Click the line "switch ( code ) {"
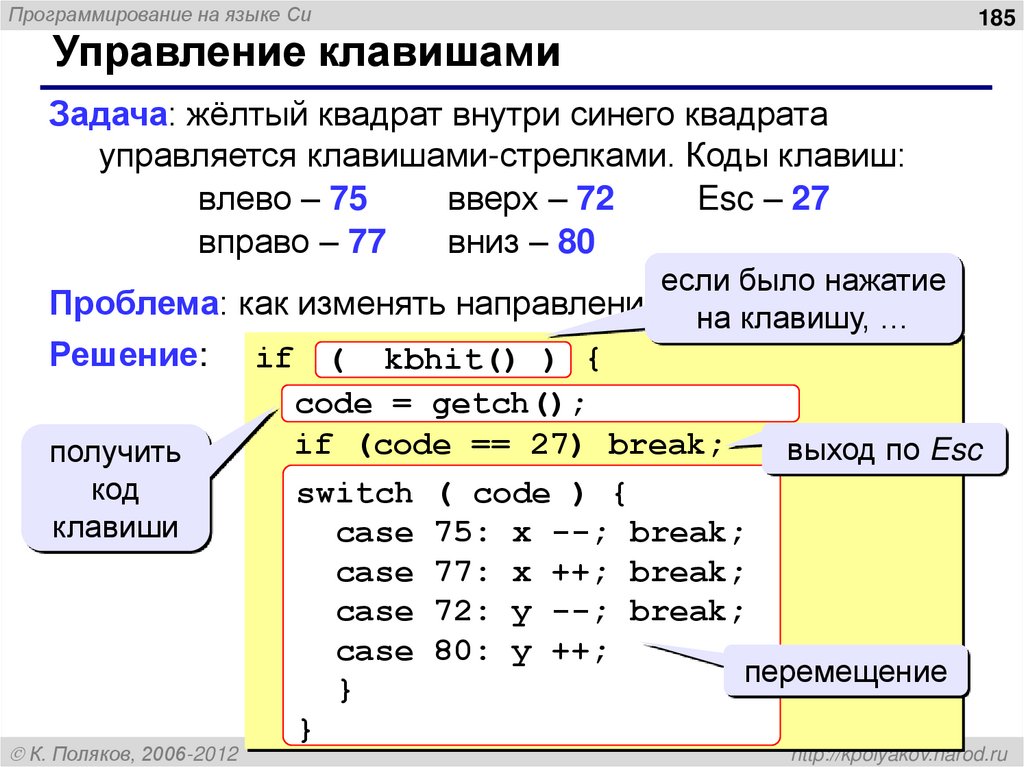The width and height of the screenshot is (1024, 767). tap(461, 493)
